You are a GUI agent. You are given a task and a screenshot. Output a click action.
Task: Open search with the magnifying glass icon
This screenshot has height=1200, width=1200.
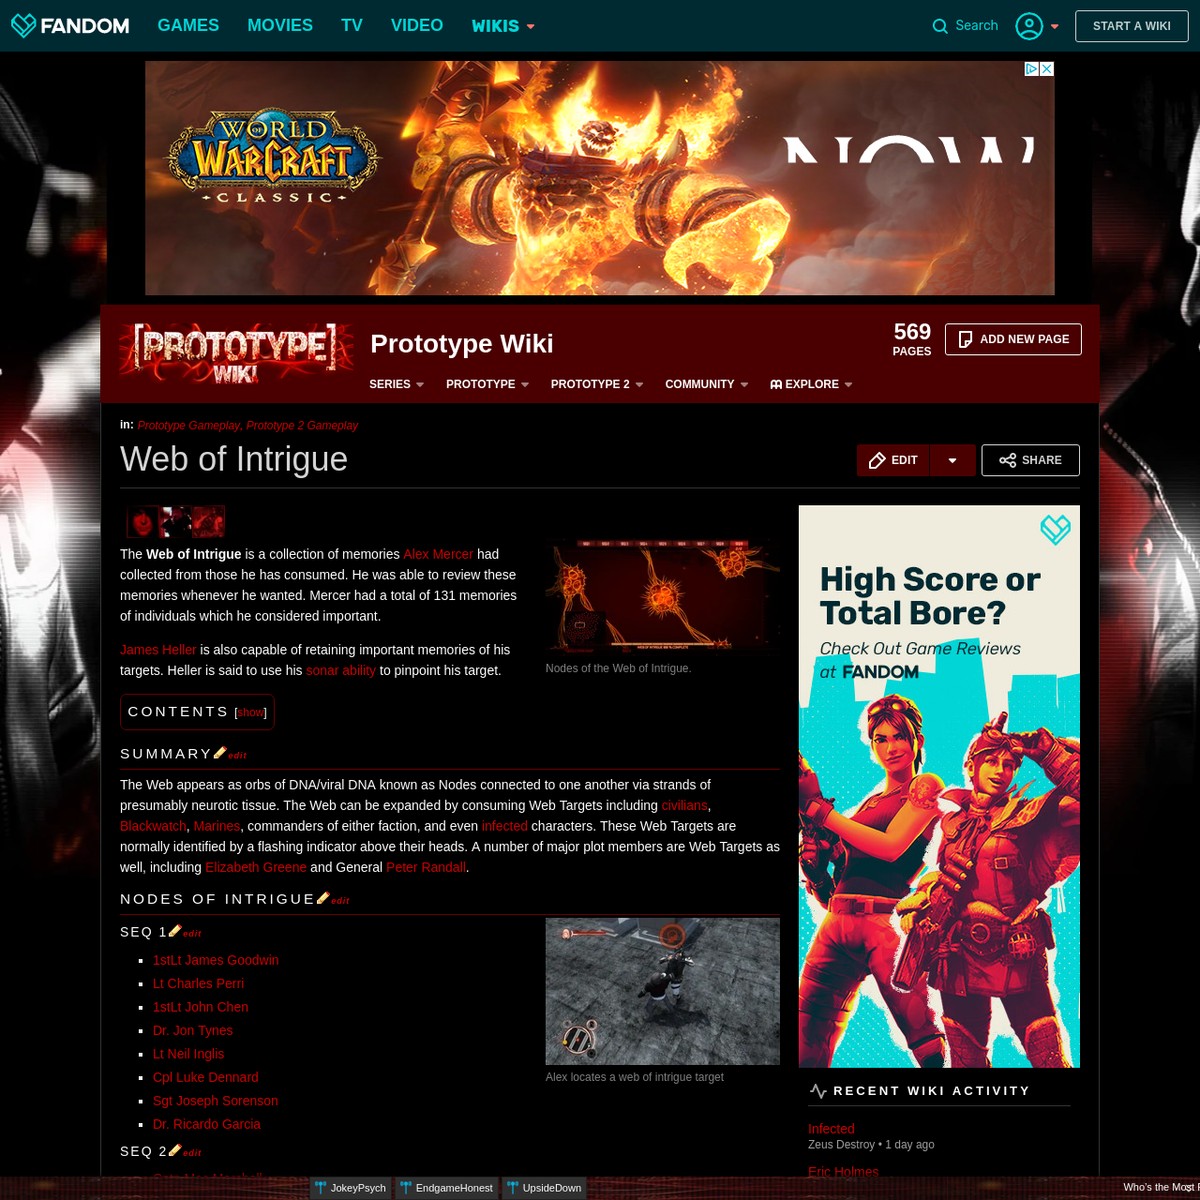coord(940,25)
